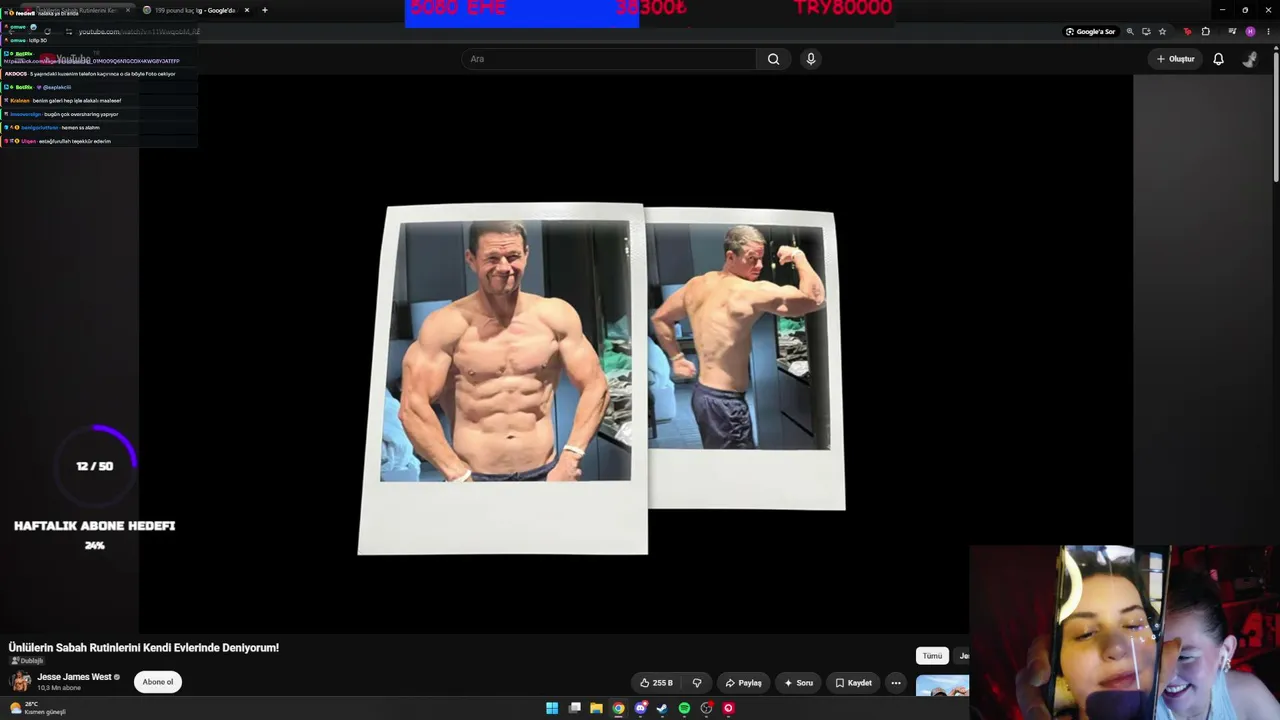Open Chrome media controls icon
The width and height of the screenshot is (1280, 720).
point(1232,32)
